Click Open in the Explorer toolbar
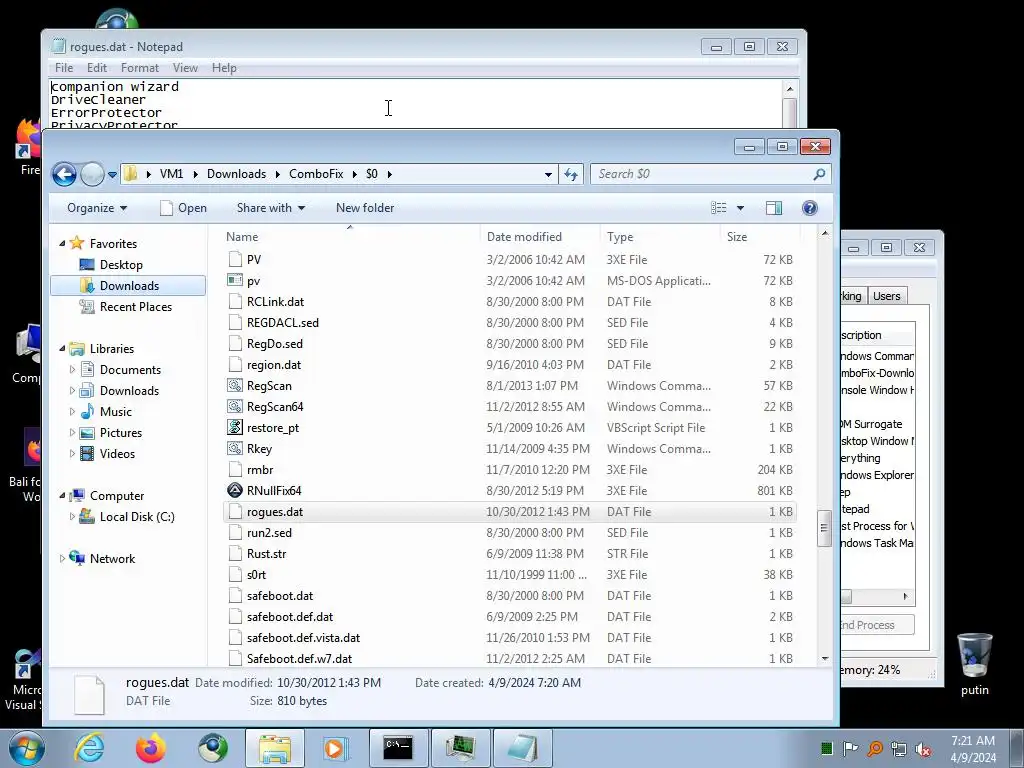1024x768 pixels. pos(184,208)
